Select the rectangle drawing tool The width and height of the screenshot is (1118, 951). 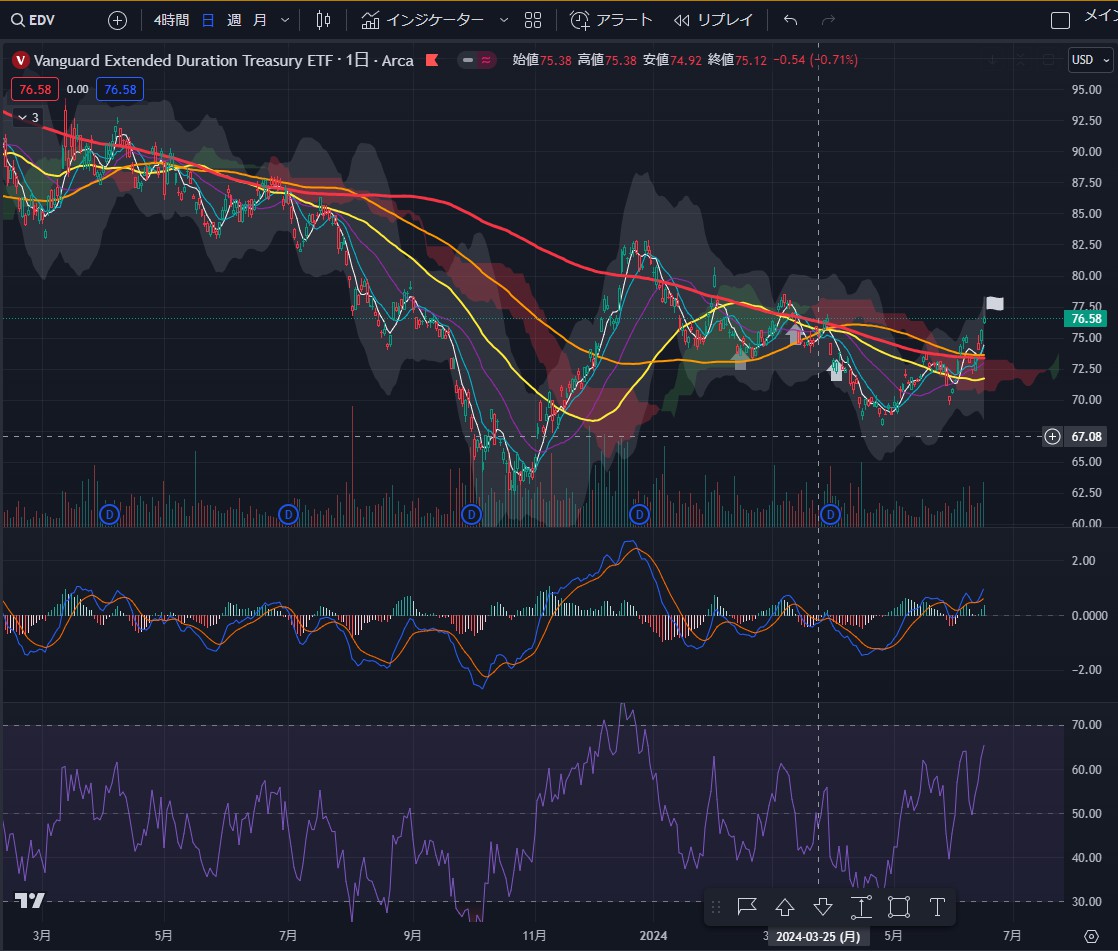click(898, 907)
